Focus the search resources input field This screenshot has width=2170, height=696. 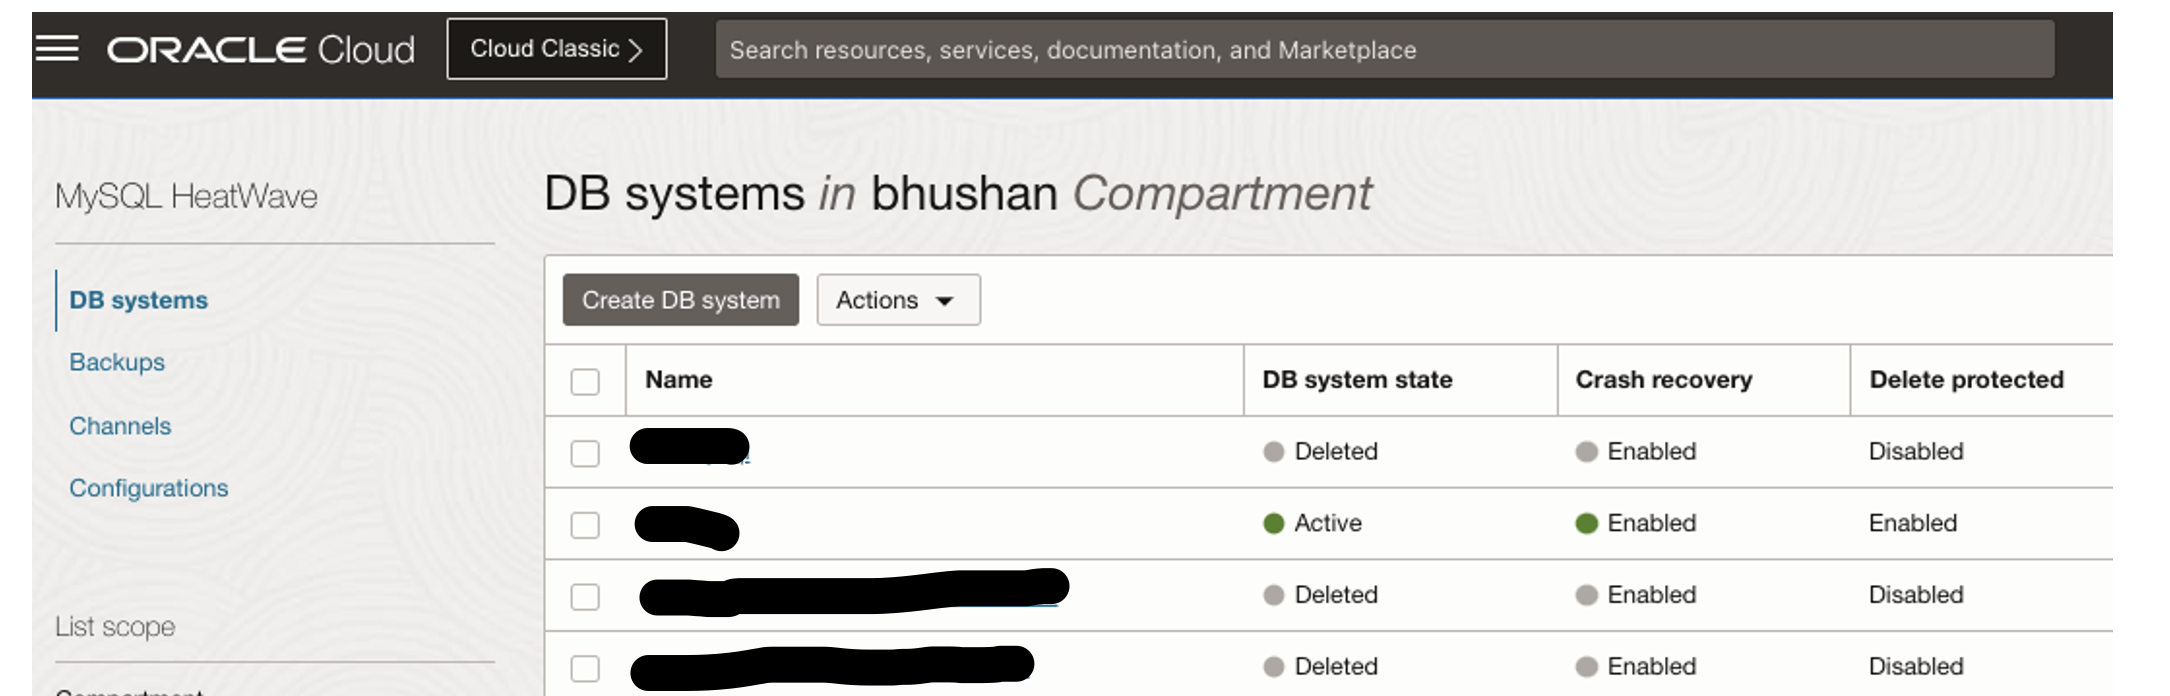(1384, 49)
